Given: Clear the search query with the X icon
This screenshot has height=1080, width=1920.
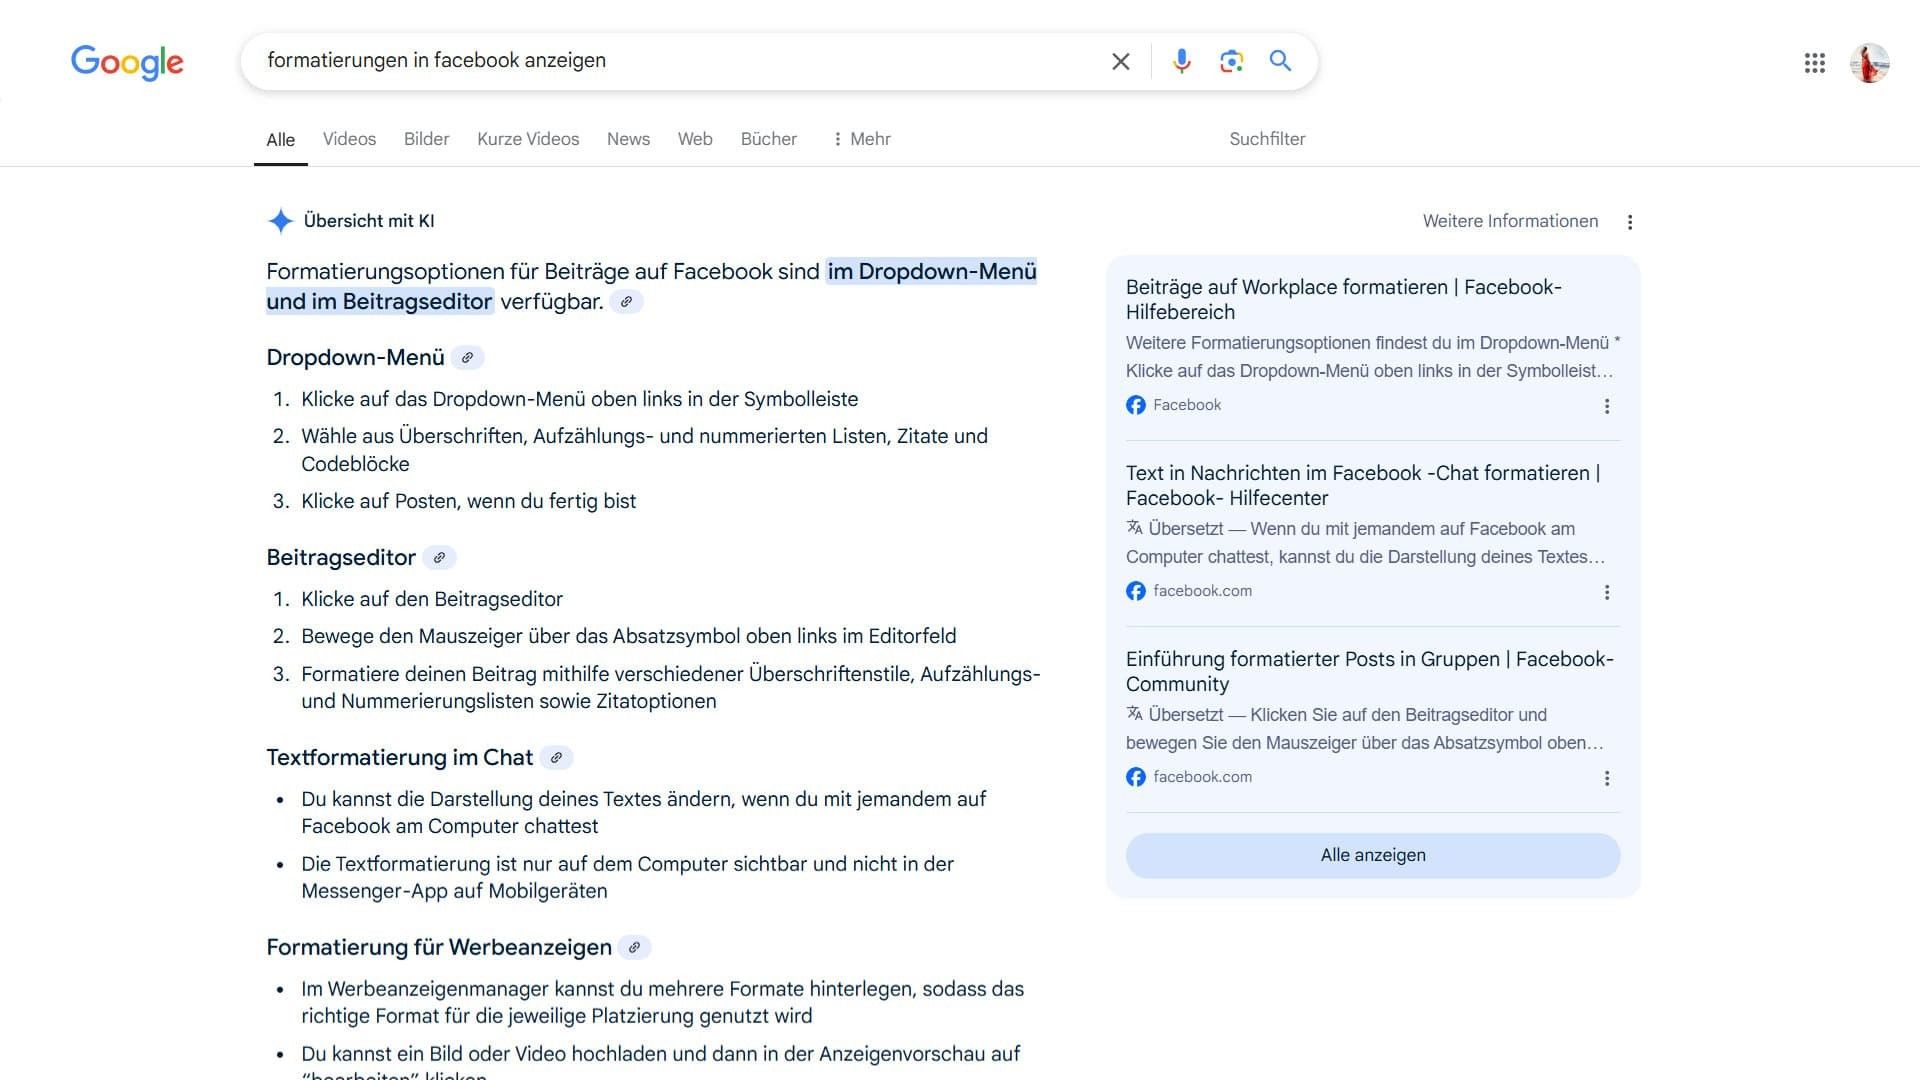Looking at the screenshot, I should click(x=1120, y=61).
